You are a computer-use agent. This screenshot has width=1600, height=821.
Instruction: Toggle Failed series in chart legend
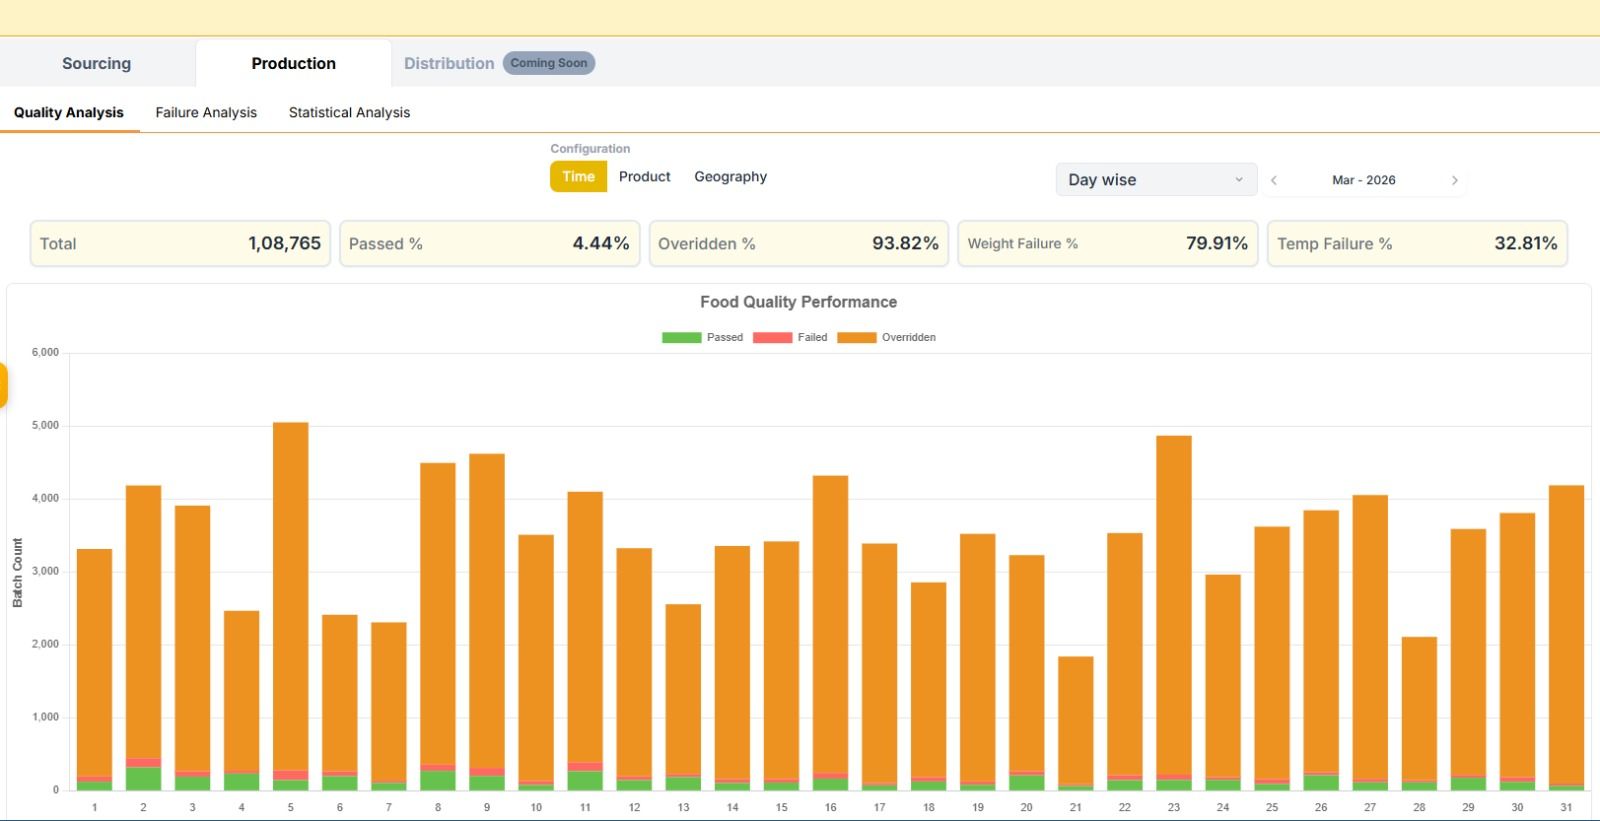(x=790, y=338)
